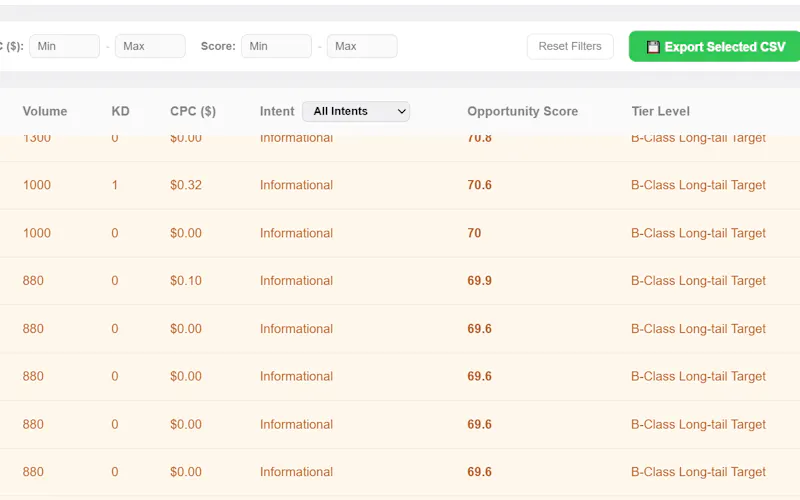
Task: Click Informational intent in the $0.32 row
Action: click(x=296, y=185)
